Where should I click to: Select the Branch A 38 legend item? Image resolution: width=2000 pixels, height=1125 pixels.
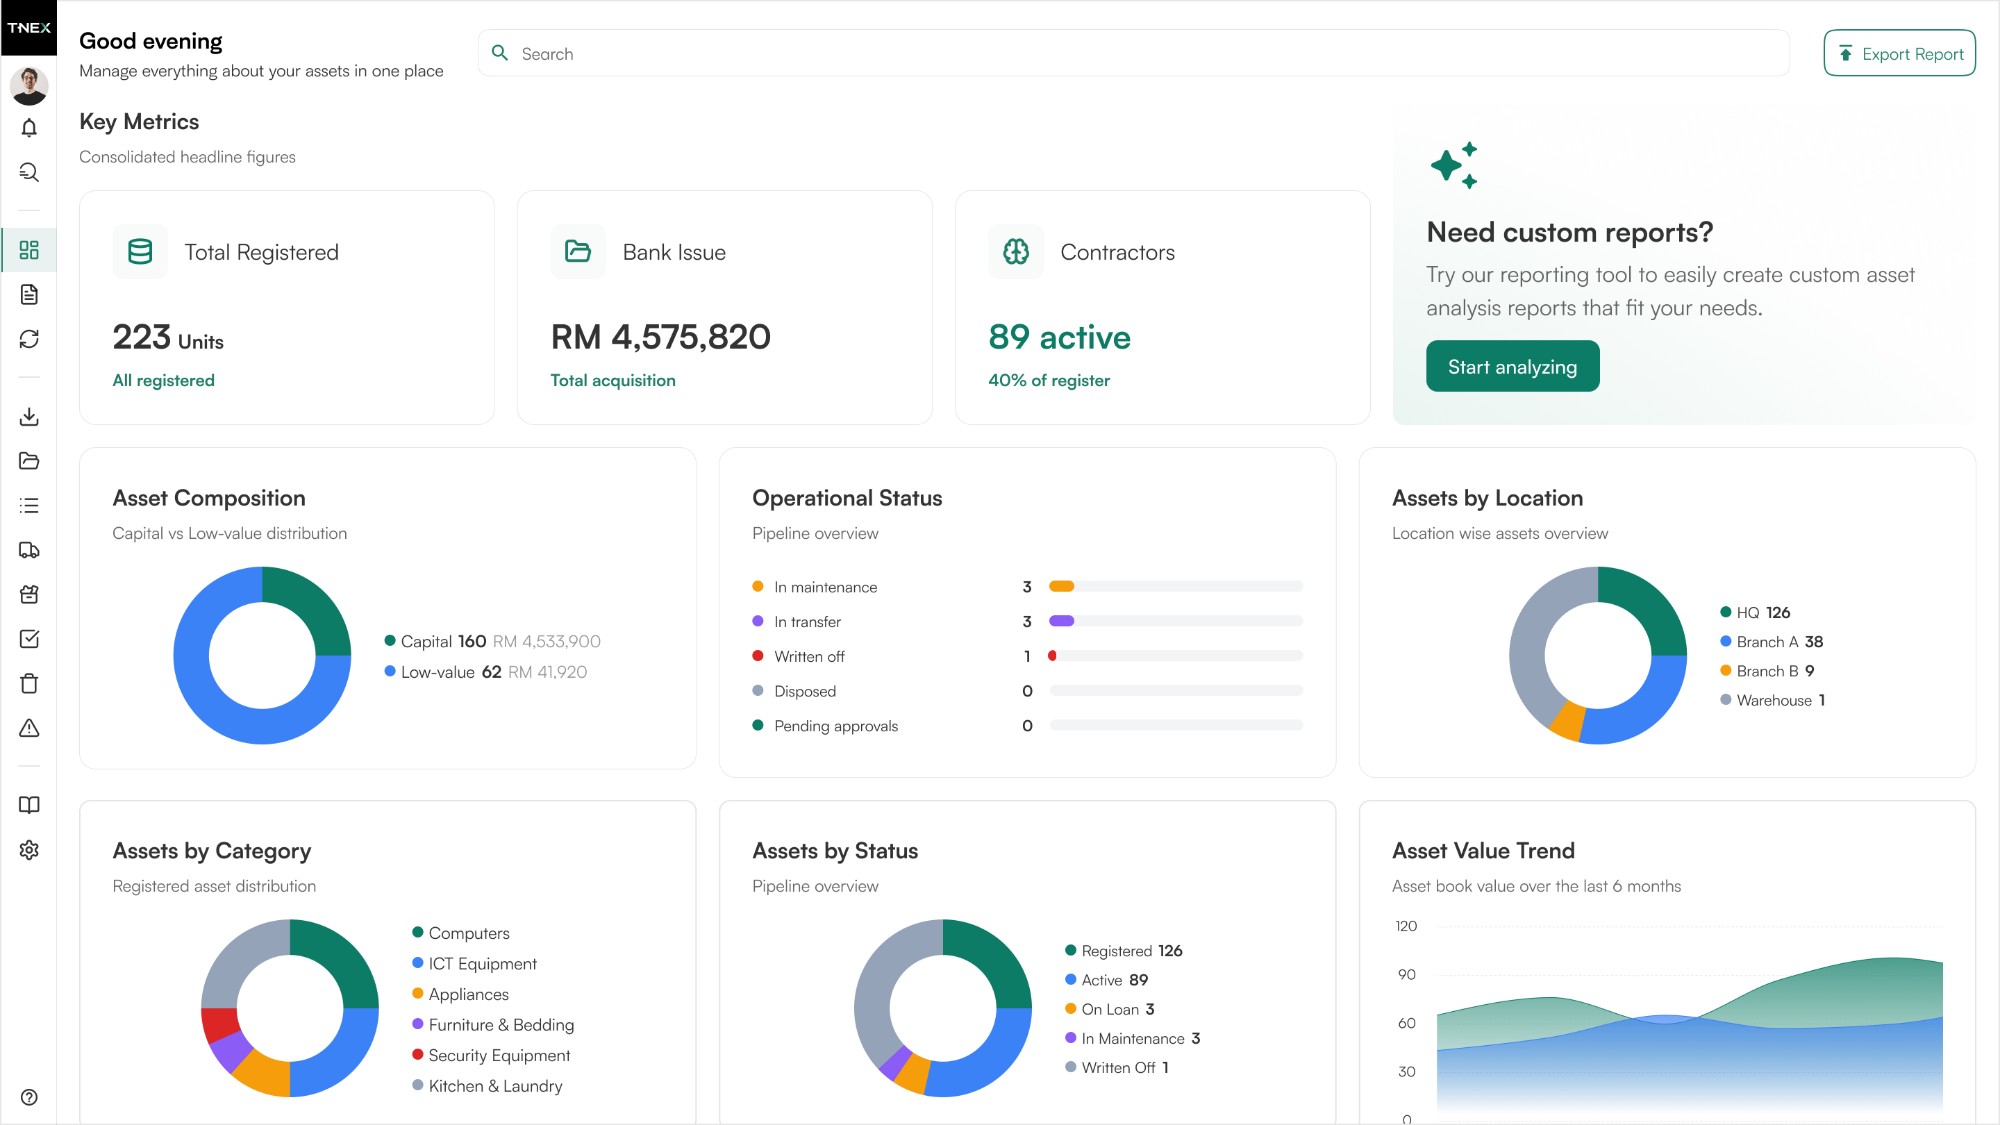tap(1771, 641)
